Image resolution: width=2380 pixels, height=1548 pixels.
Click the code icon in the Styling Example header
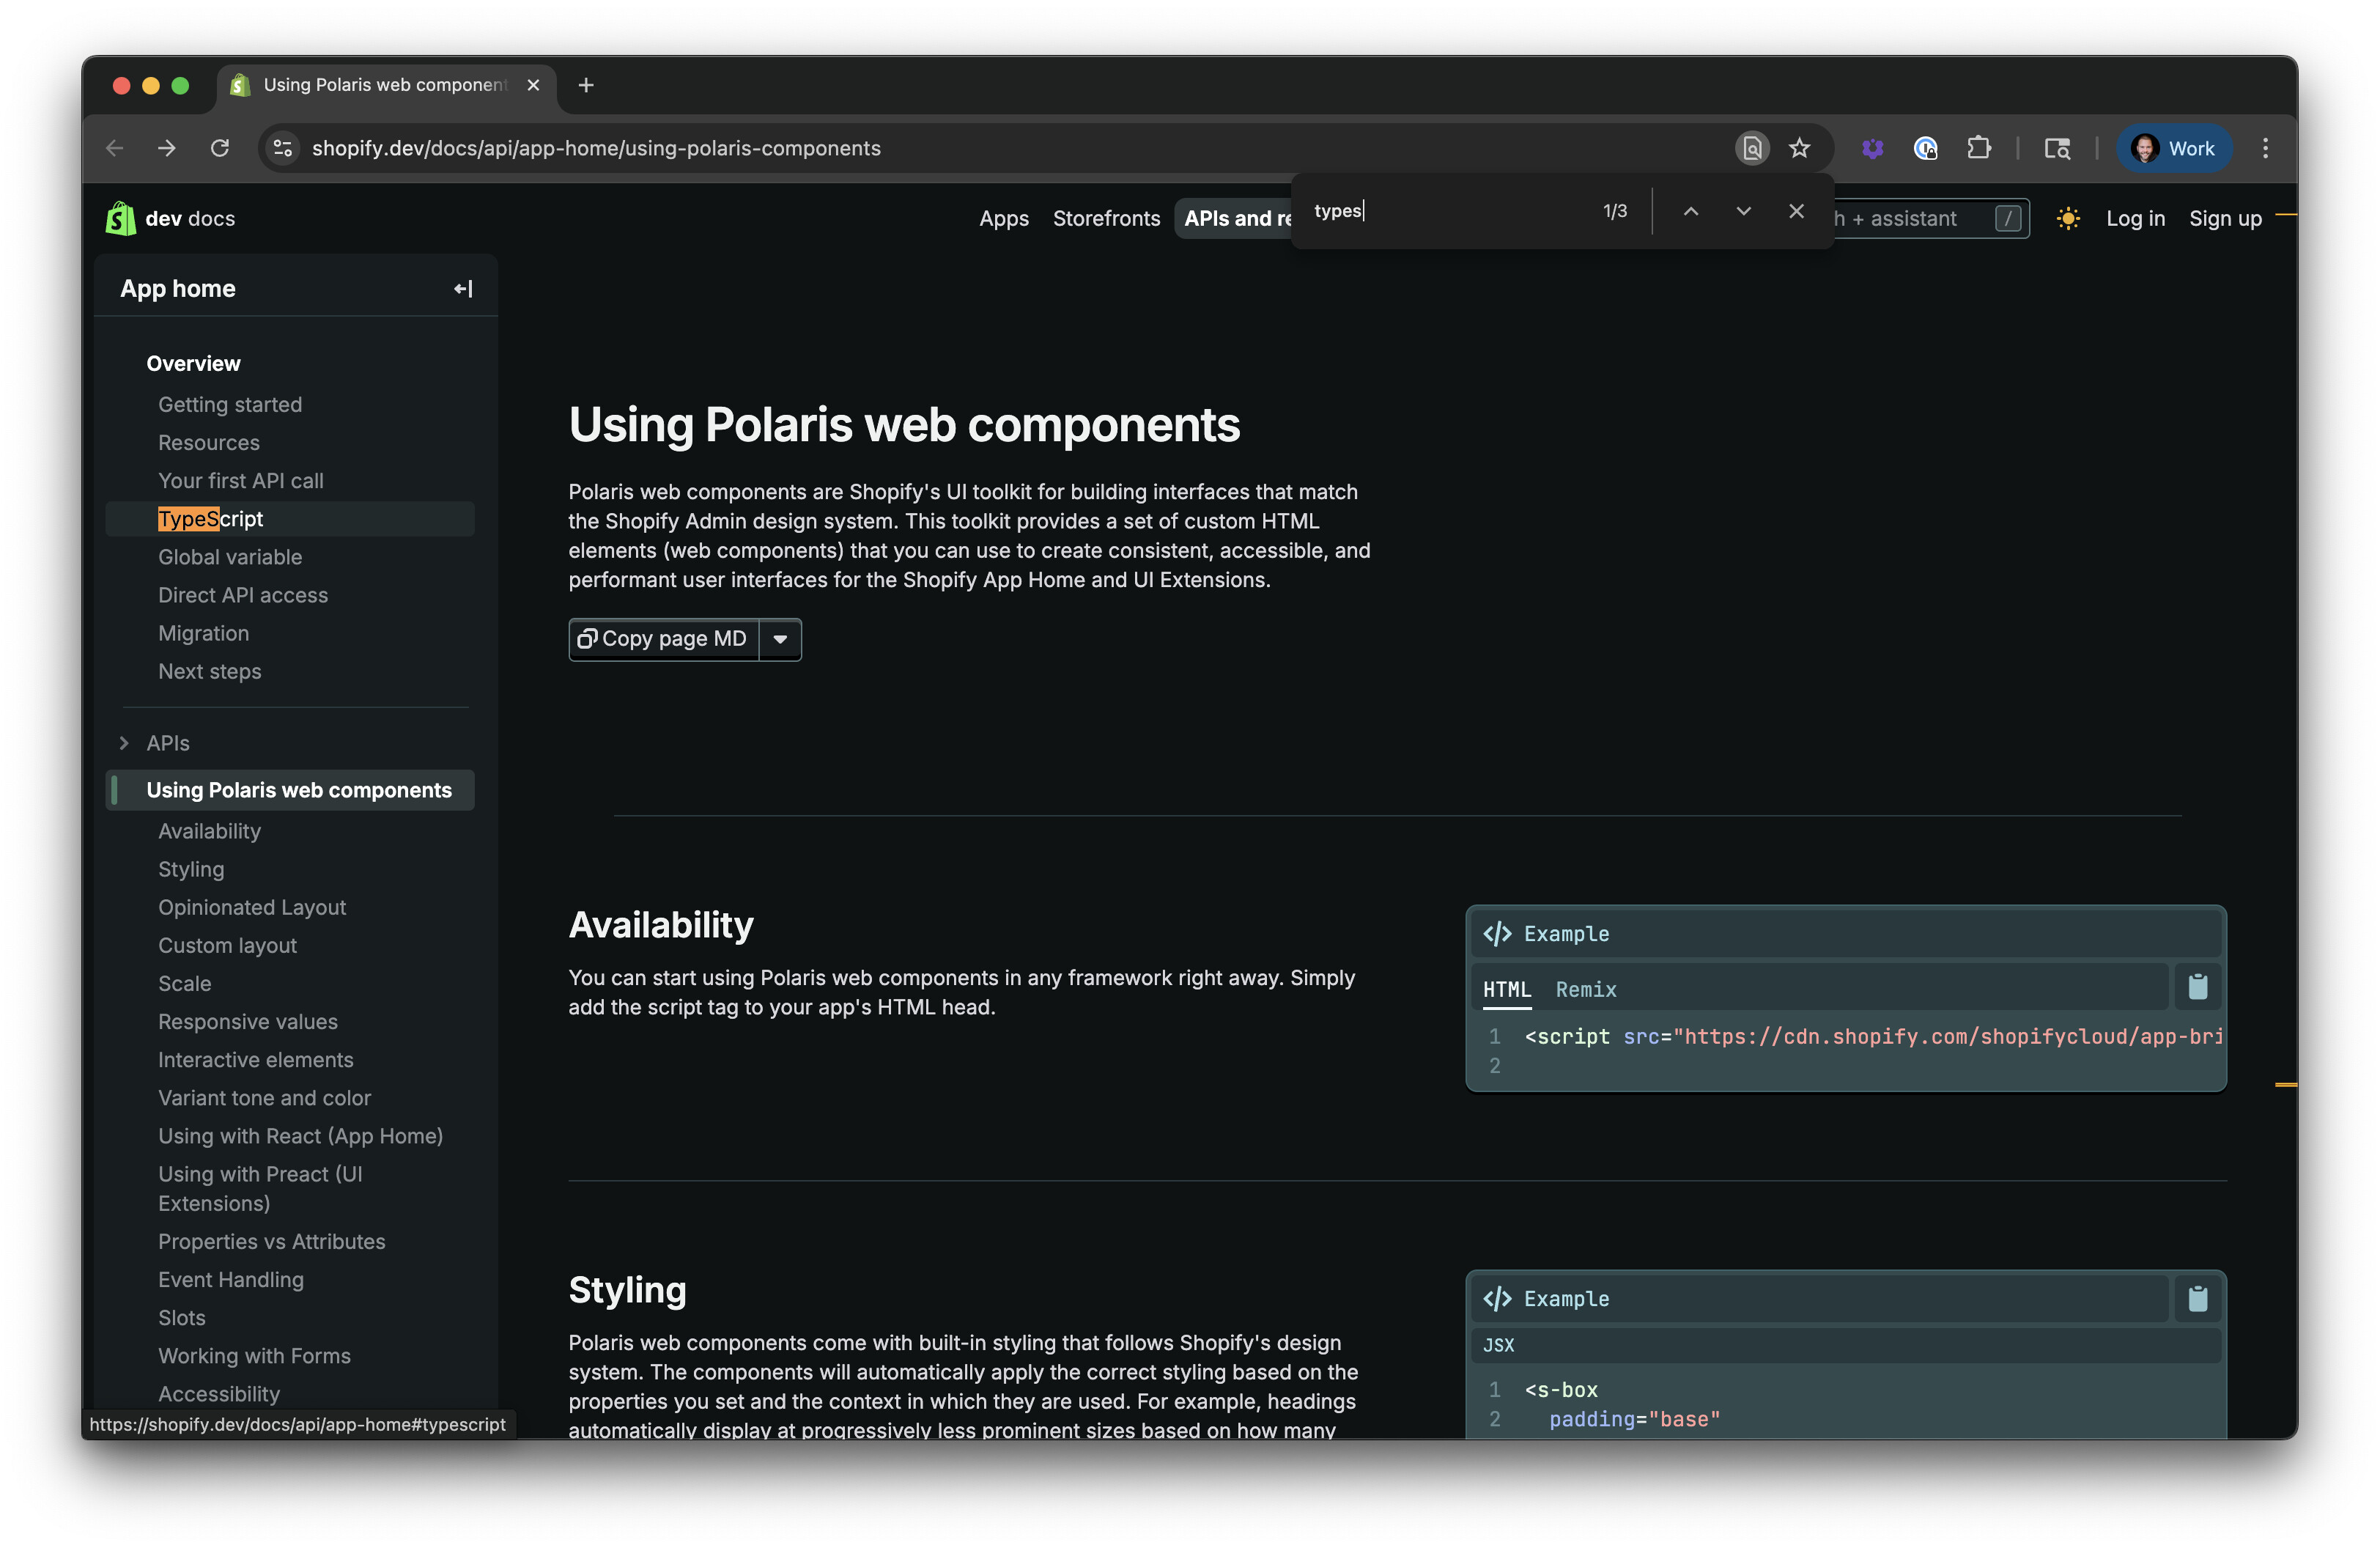point(1497,1299)
